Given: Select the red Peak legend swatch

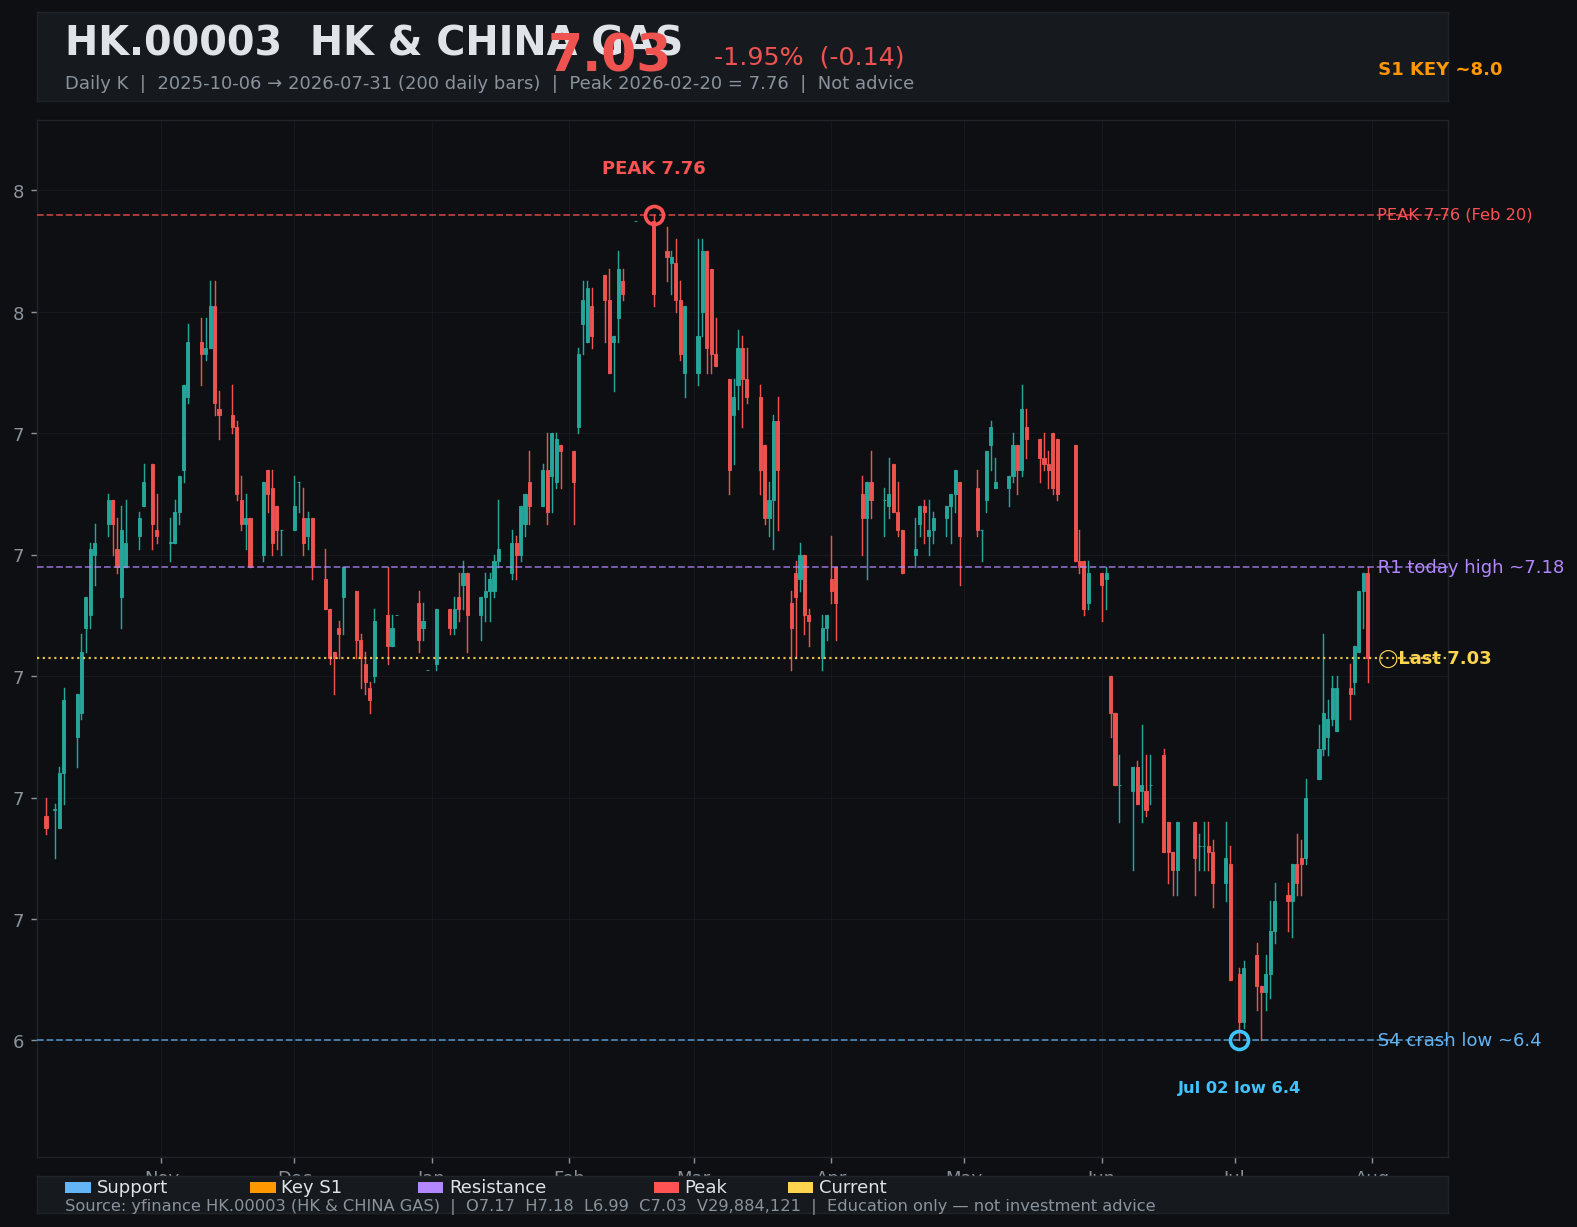Looking at the screenshot, I should (667, 1187).
